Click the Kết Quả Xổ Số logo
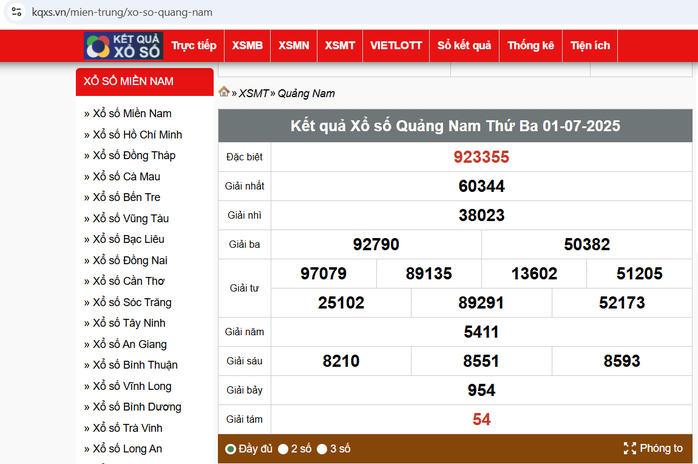 point(121,46)
